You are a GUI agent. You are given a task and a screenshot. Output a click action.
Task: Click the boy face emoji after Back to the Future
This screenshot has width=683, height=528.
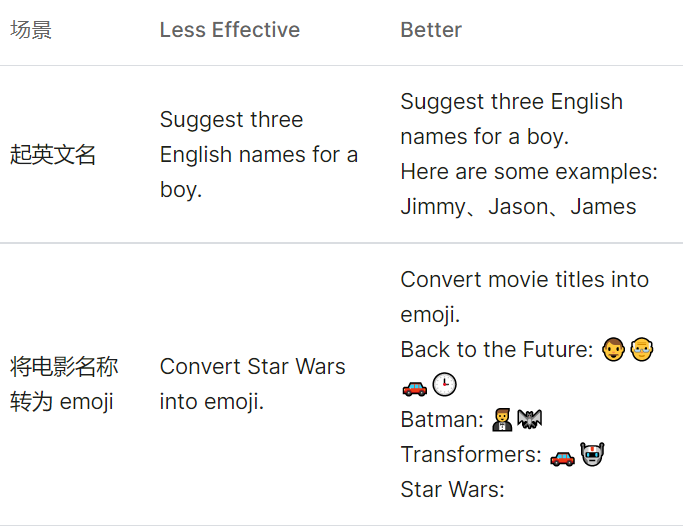613,350
